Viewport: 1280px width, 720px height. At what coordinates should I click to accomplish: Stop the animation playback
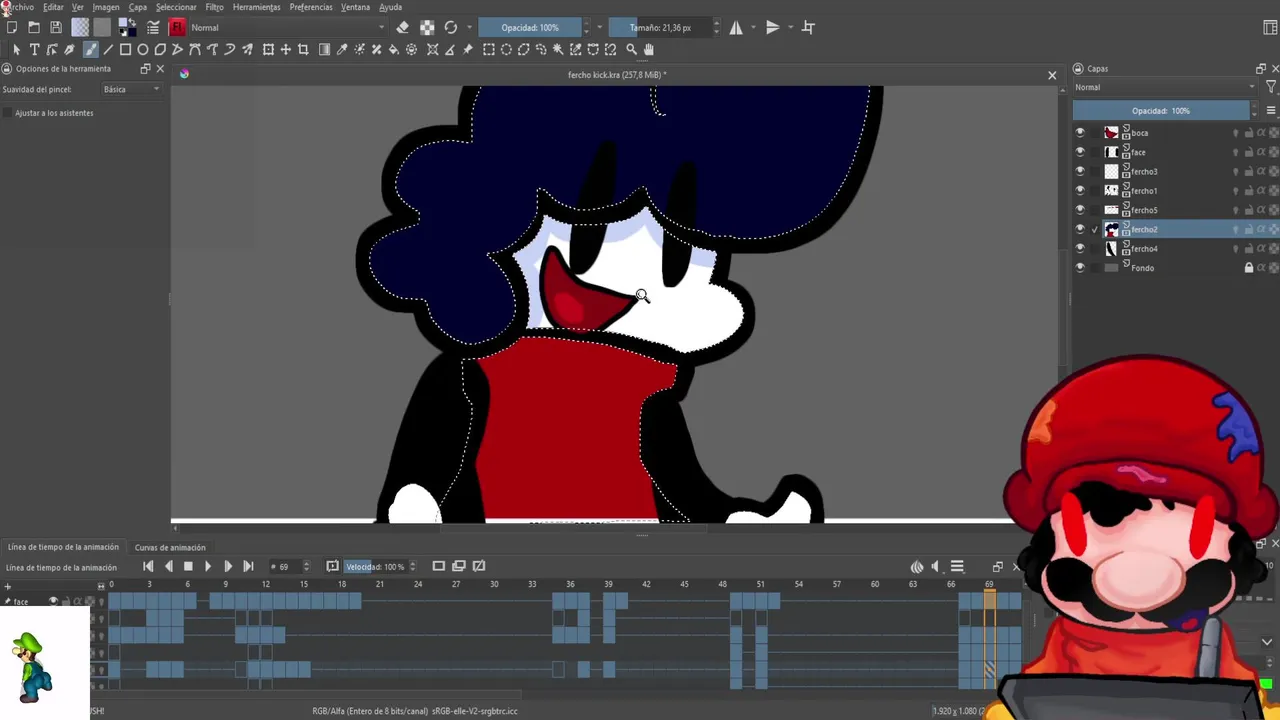(x=188, y=566)
